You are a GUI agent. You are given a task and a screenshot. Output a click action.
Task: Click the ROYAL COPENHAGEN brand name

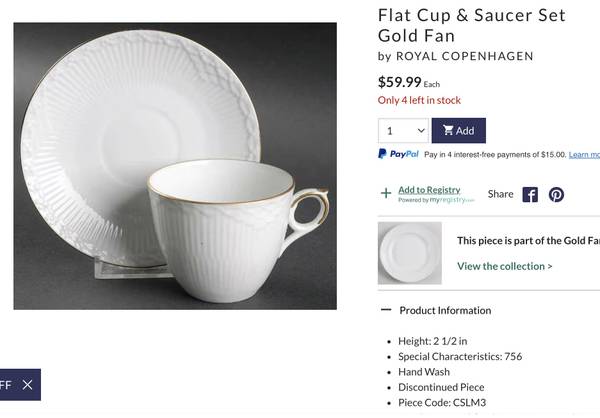coord(464,56)
